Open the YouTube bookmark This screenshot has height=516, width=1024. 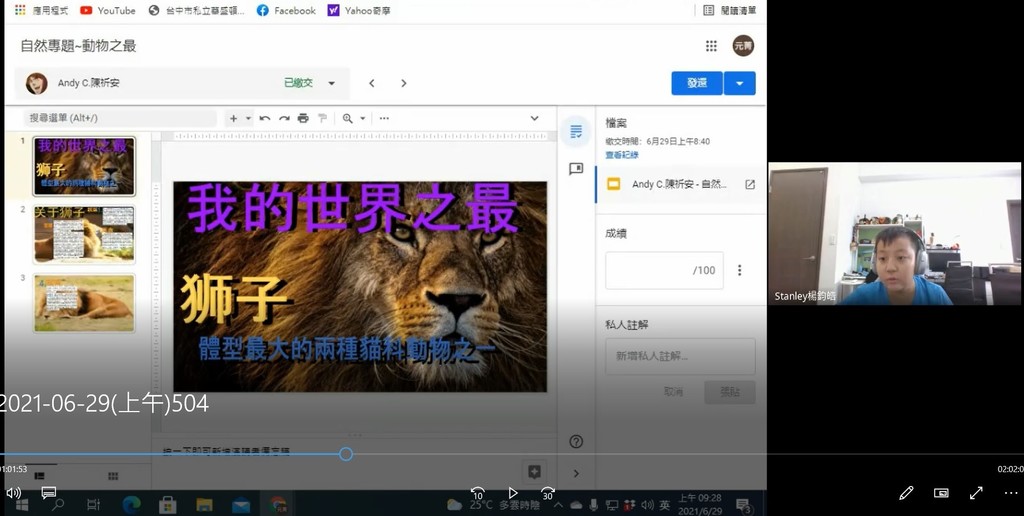(x=107, y=10)
